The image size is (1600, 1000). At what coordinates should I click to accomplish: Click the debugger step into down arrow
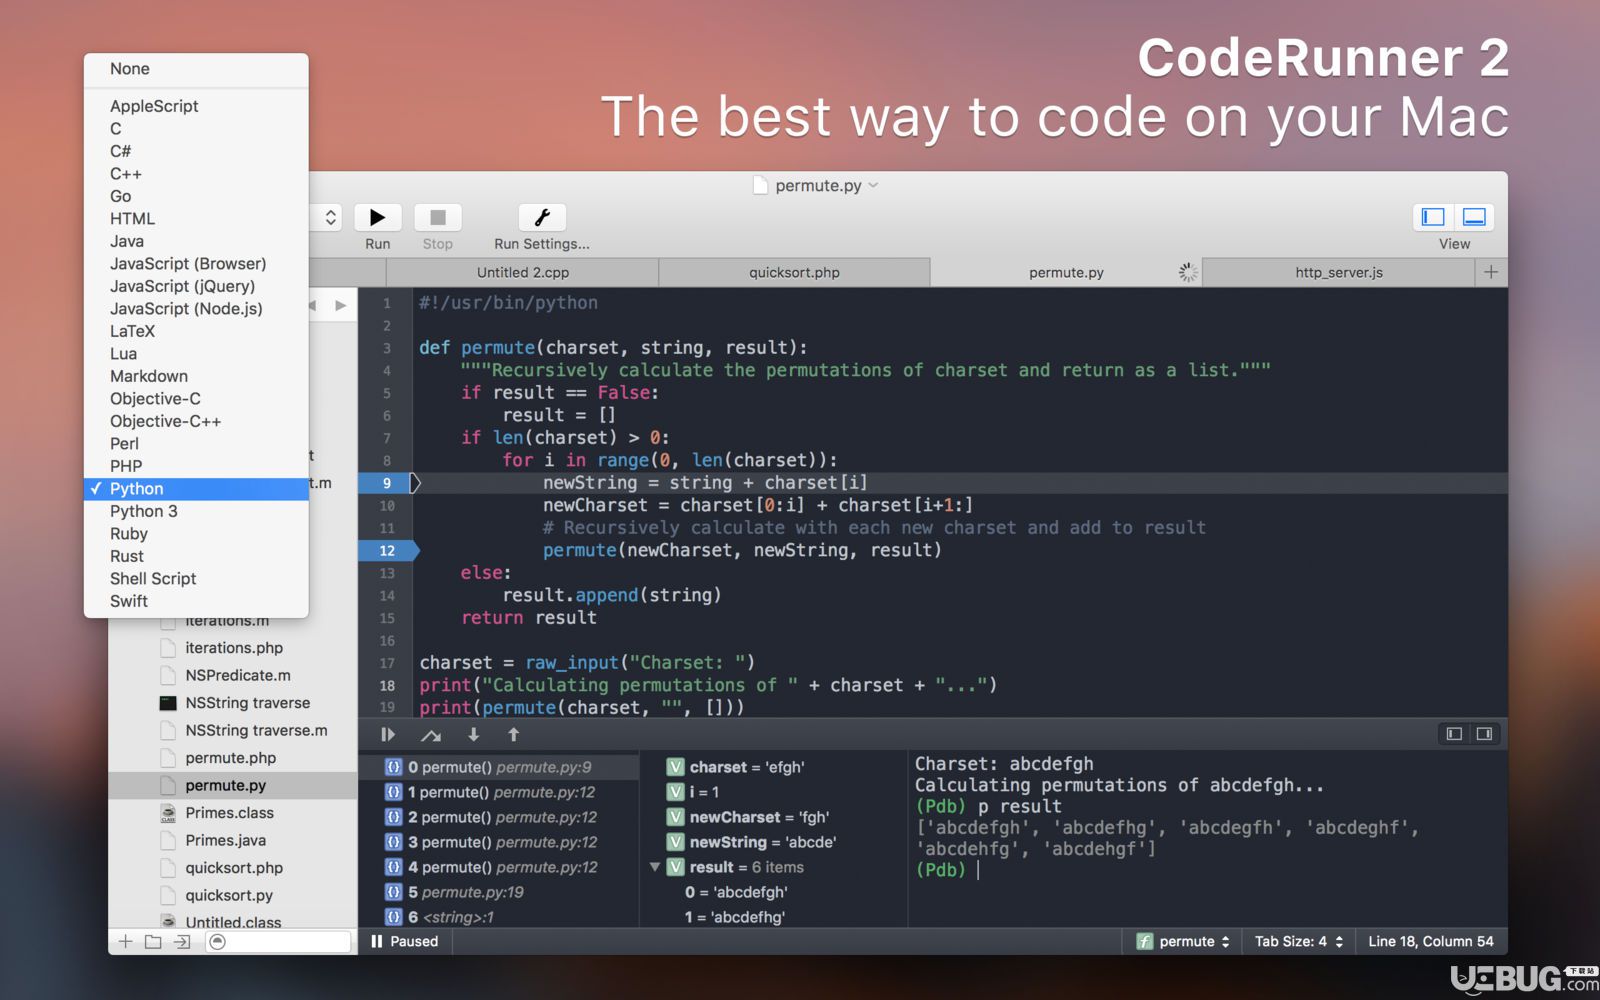(x=474, y=735)
